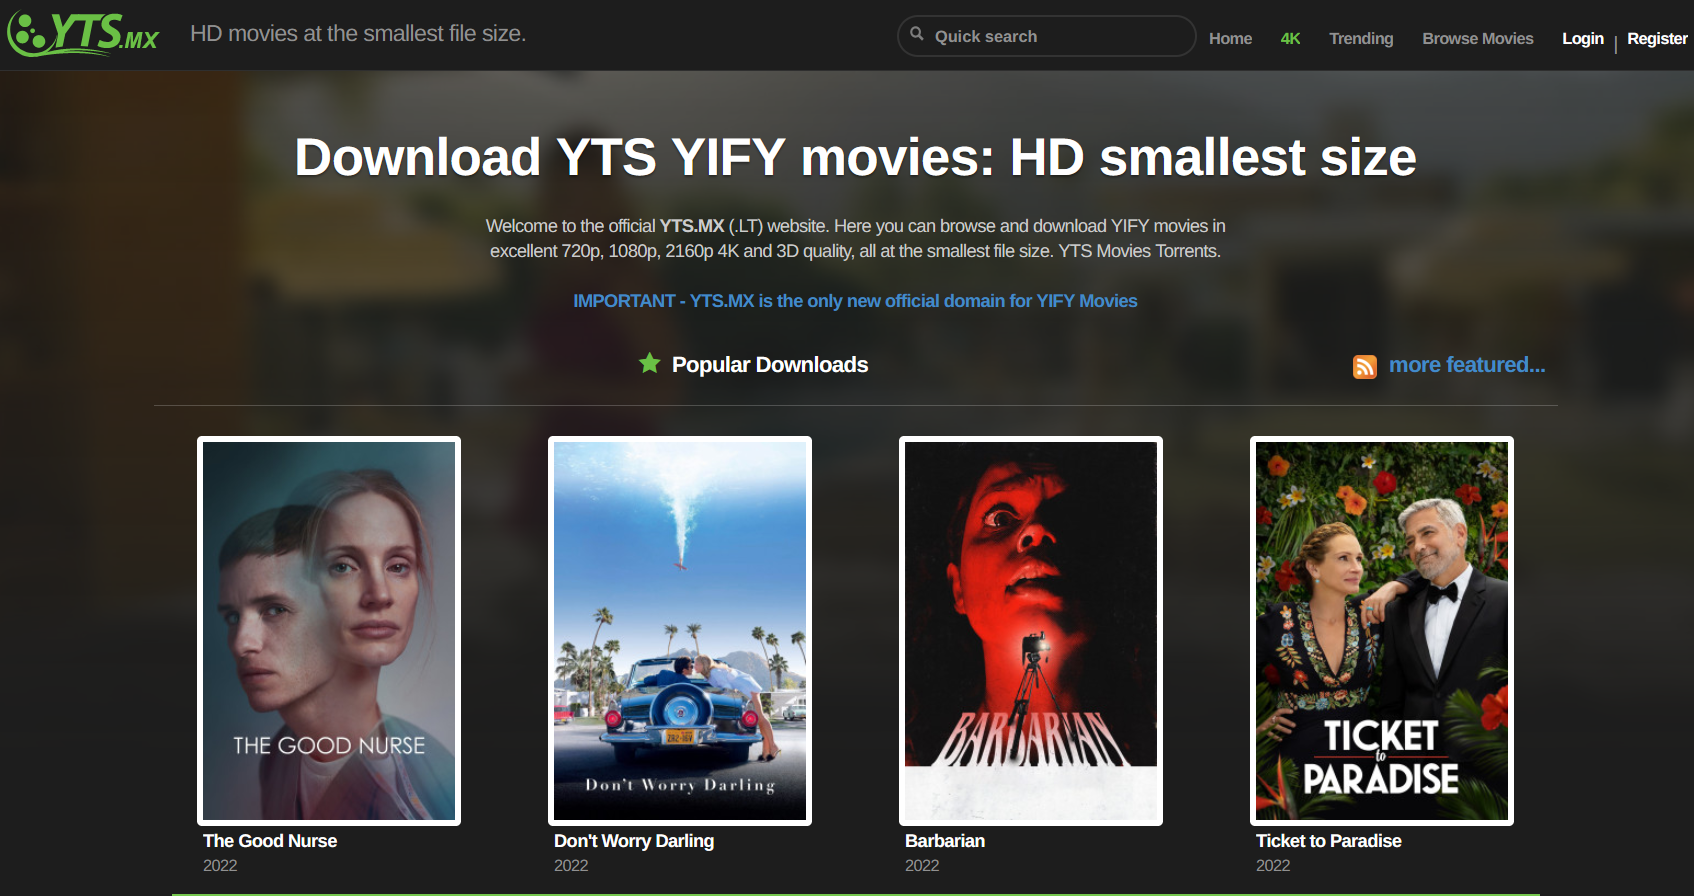Open the Barbarian movie poster
Image resolution: width=1694 pixels, height=896 pixels.
[1031, 631]
